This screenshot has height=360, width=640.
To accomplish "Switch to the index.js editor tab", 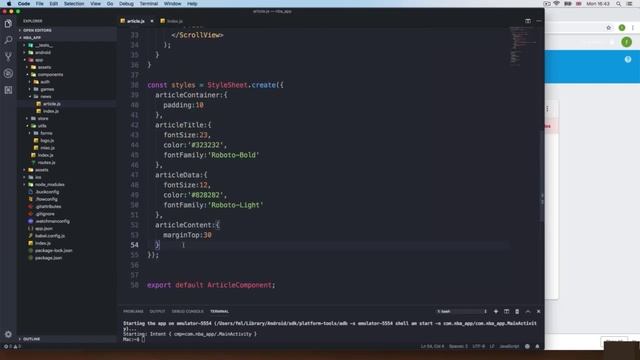I will [172, 21].
